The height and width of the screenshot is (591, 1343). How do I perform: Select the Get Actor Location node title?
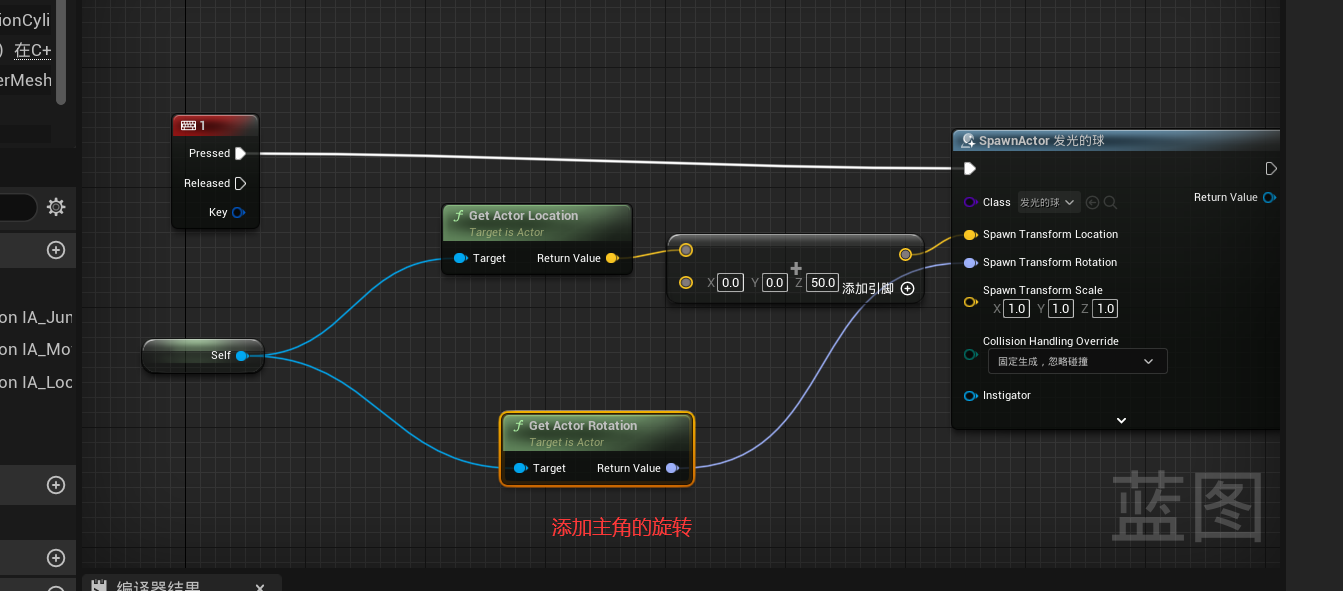[523, 215]
